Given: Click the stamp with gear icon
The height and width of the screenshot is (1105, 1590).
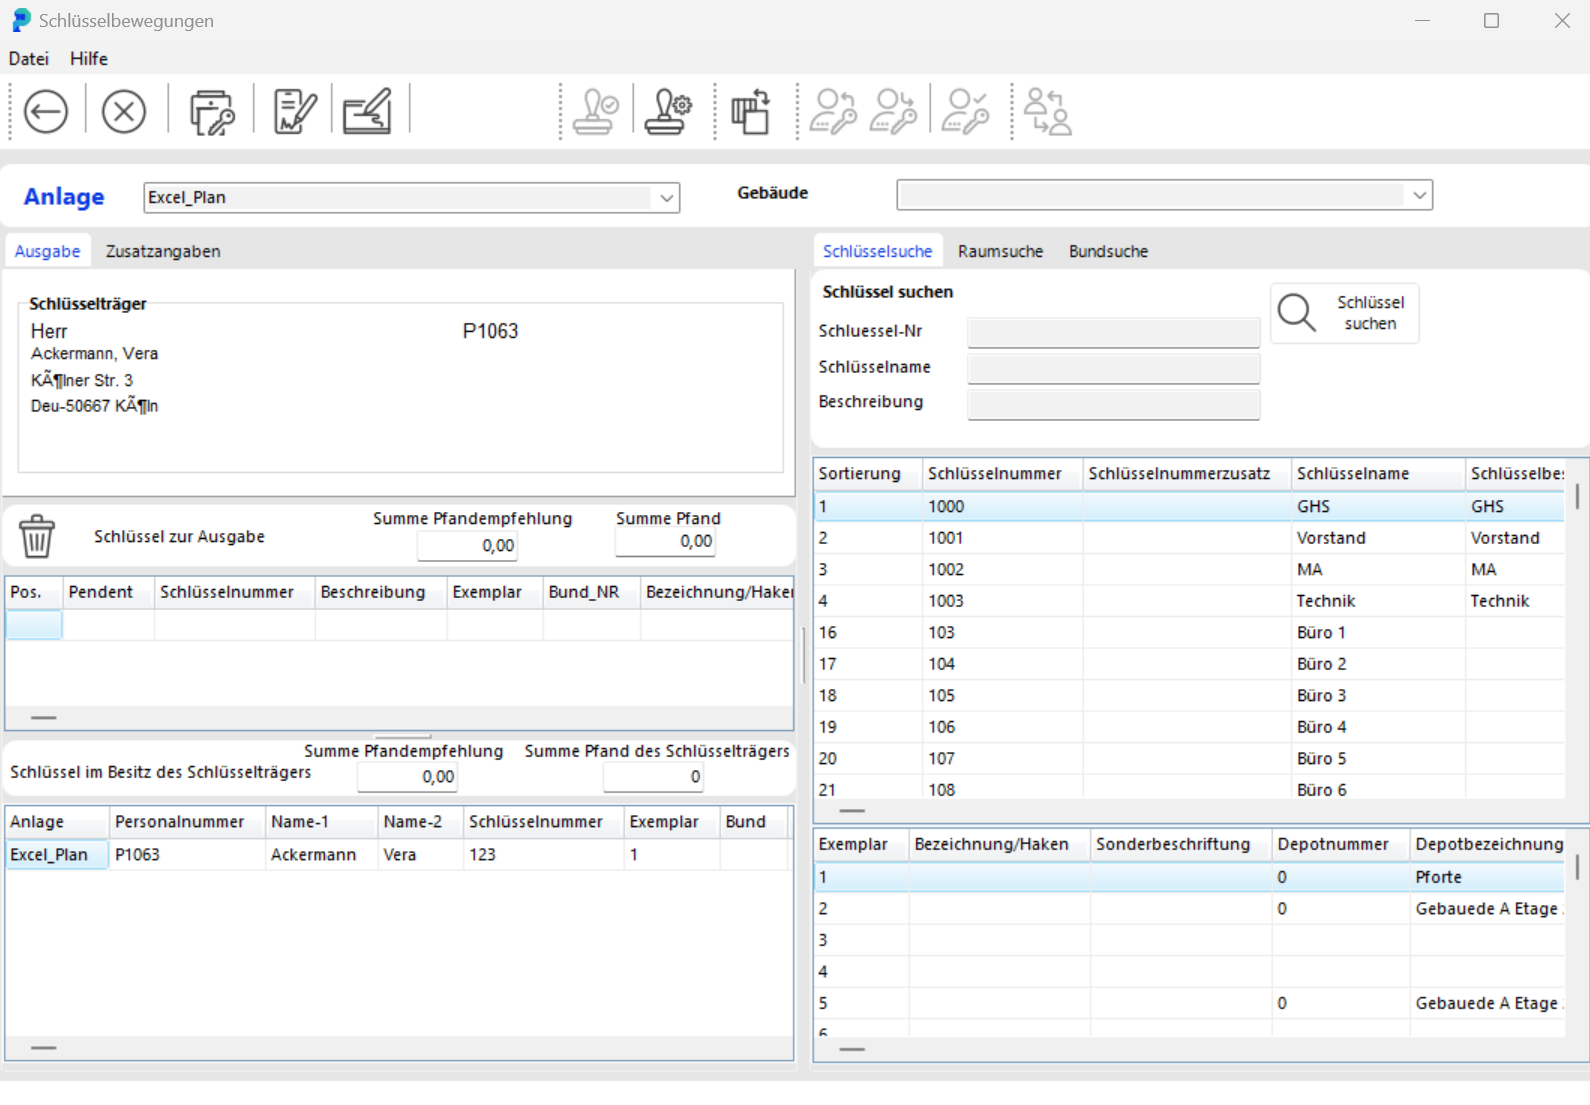Looking at the screenshot, I should [x=668, y=111].
